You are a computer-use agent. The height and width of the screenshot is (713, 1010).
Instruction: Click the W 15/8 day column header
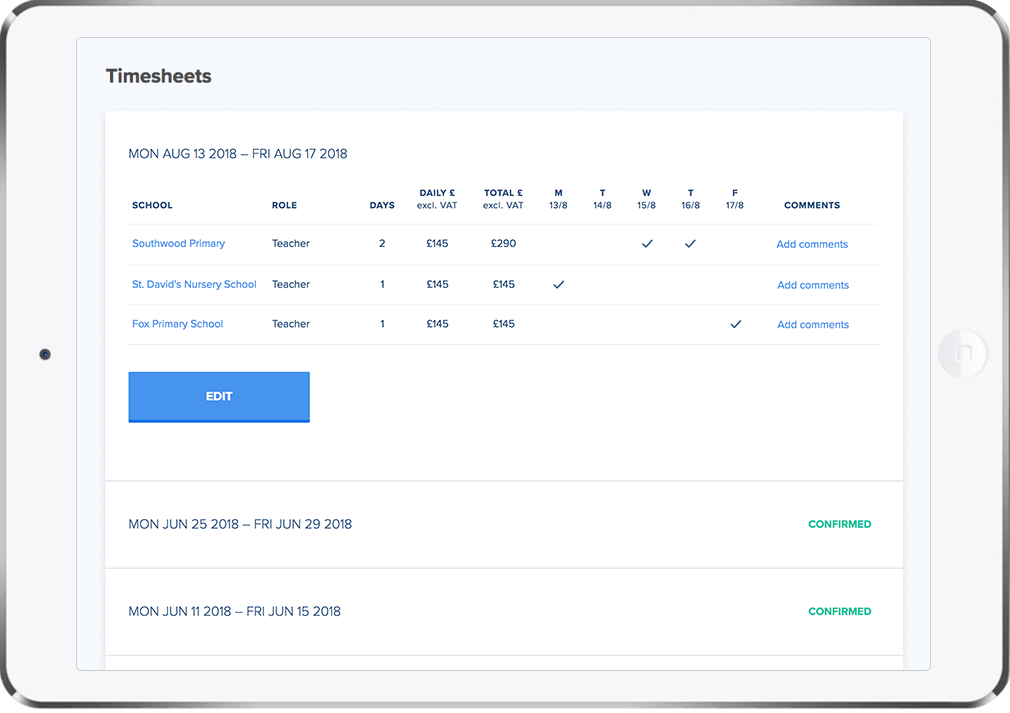click(646, 199)
